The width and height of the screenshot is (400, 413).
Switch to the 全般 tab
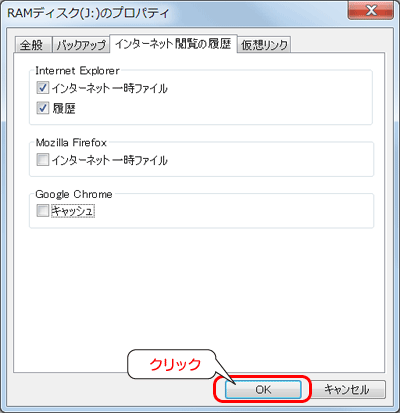(x=33, y=44)
